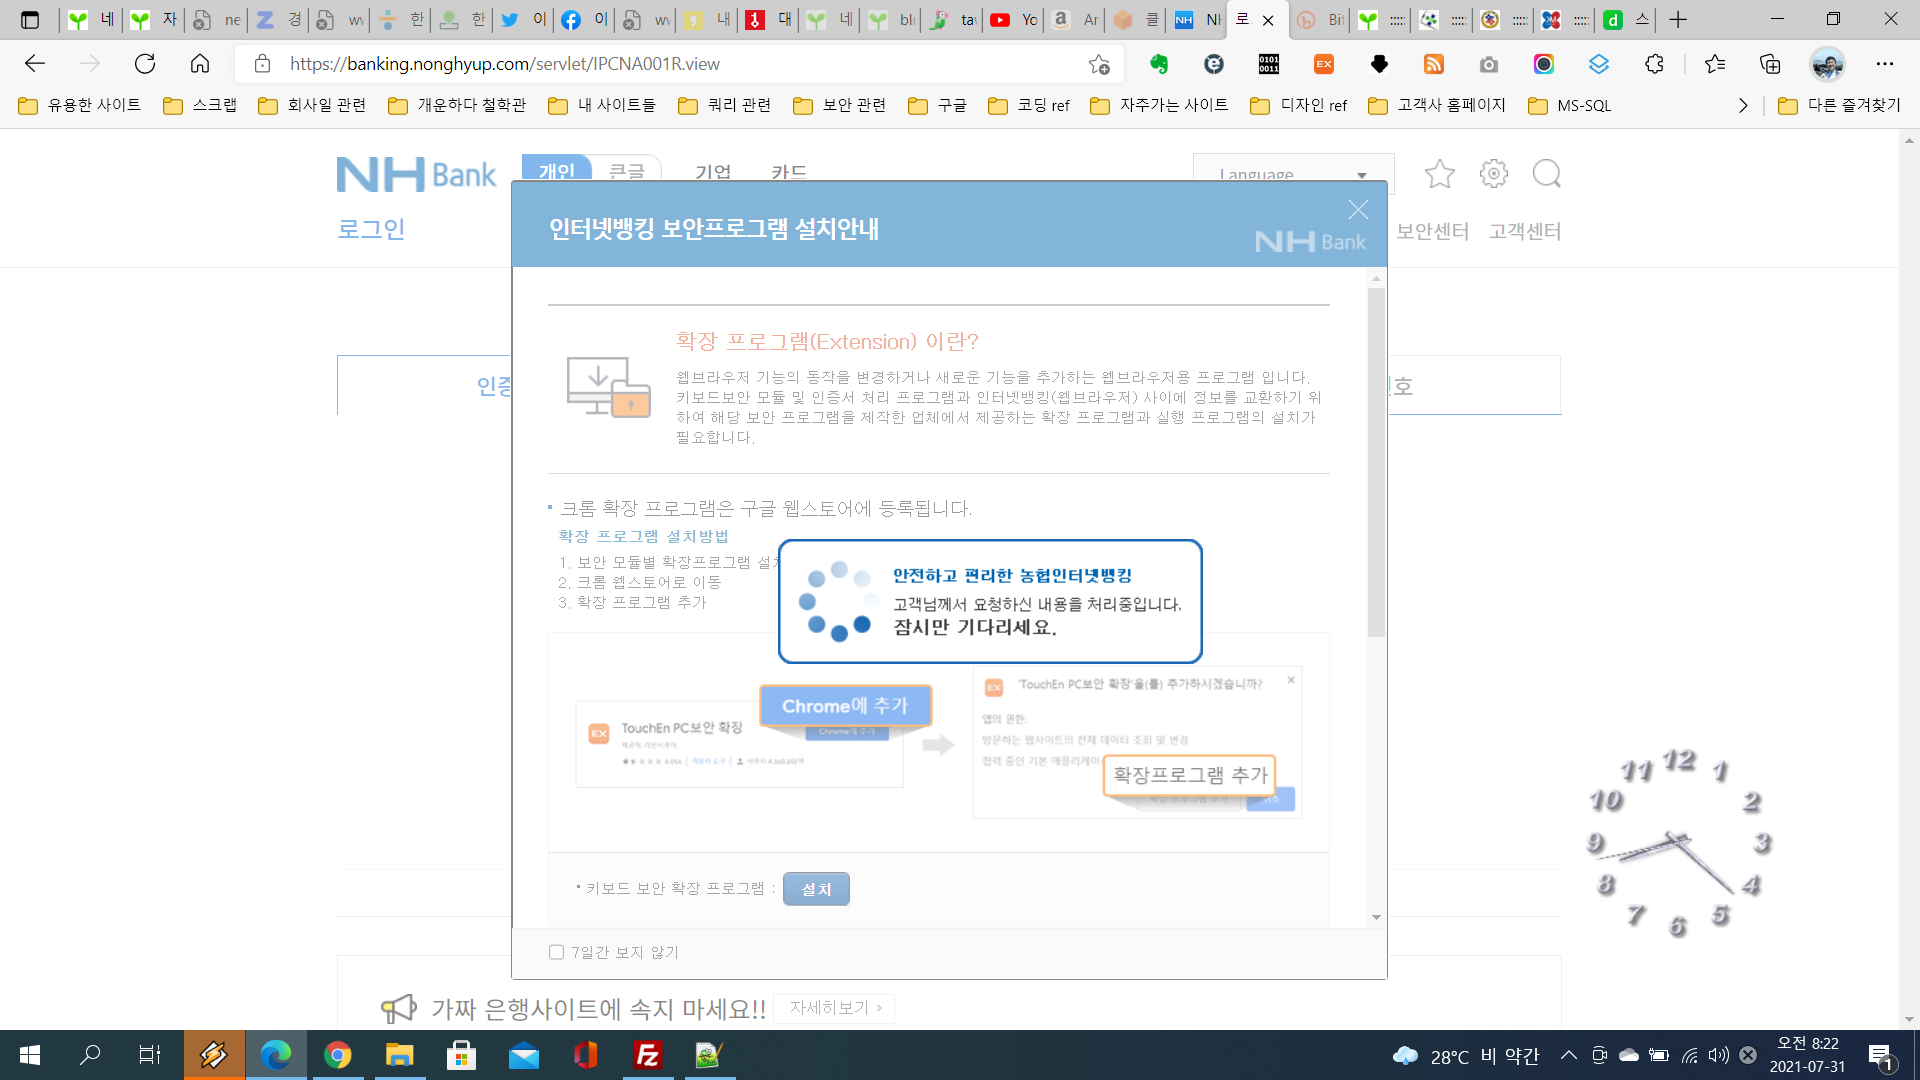
Task: Click the 로그인 heading link
Action: pos(371,229)
